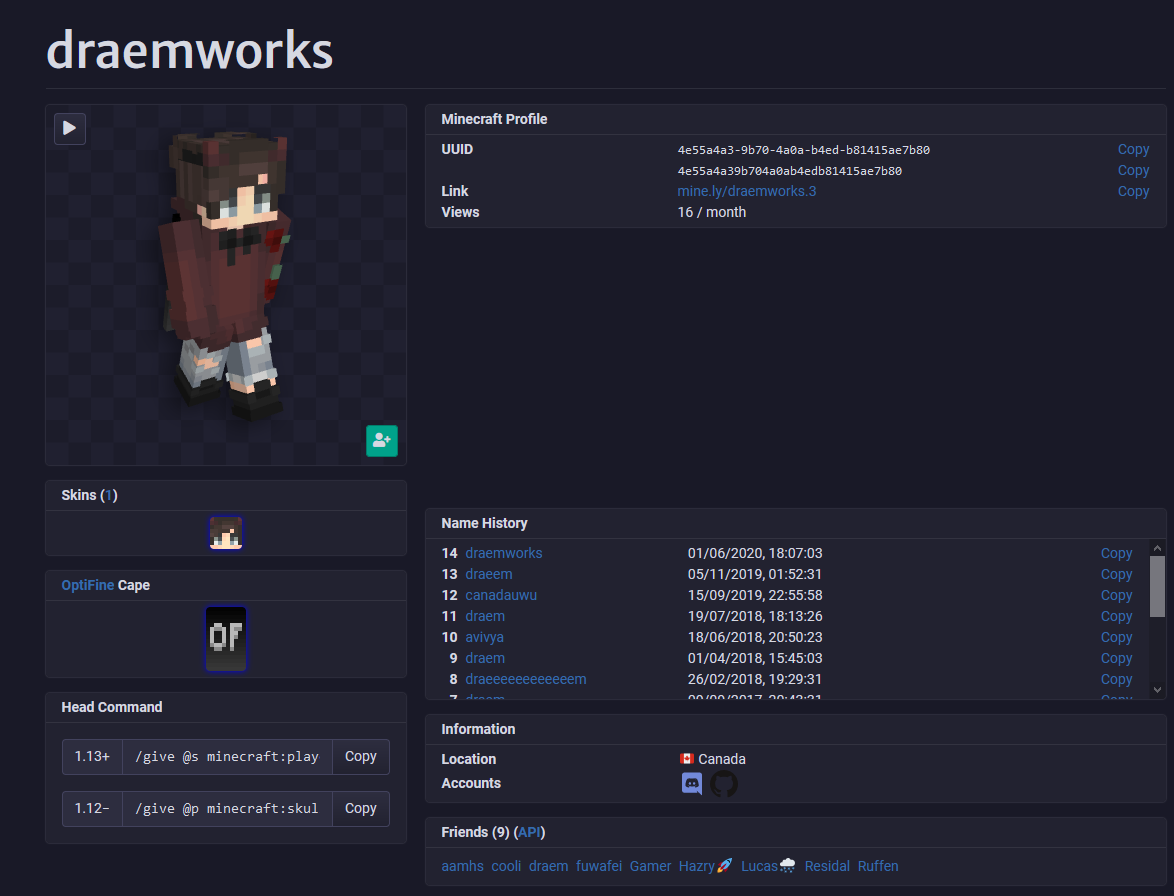Copy the canadauwu name entry
The image size is (1174, 896).
click(x=1116, y=595)
